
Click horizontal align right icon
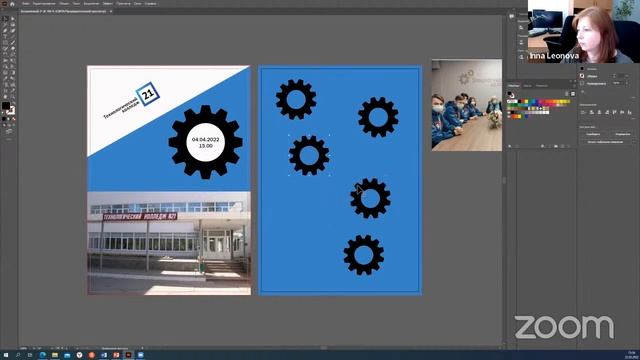[x=607, y=112]
